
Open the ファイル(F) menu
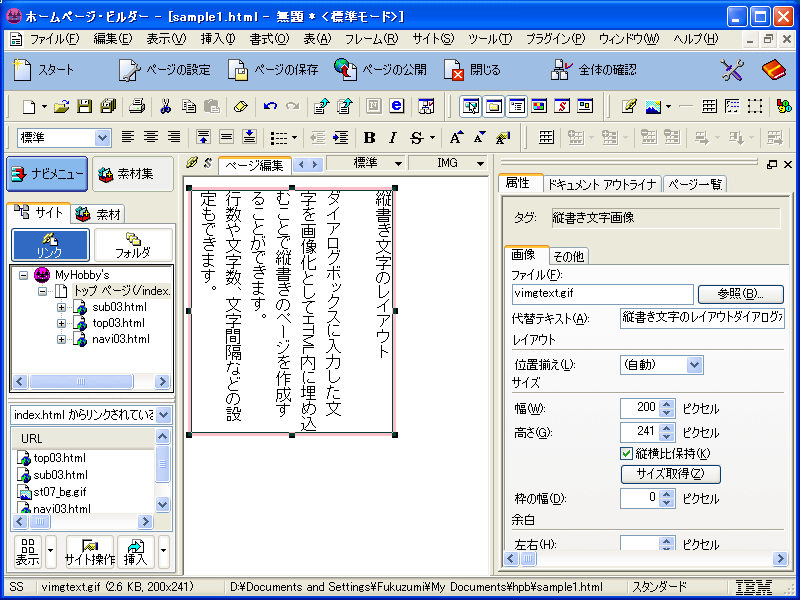(54, 39)
